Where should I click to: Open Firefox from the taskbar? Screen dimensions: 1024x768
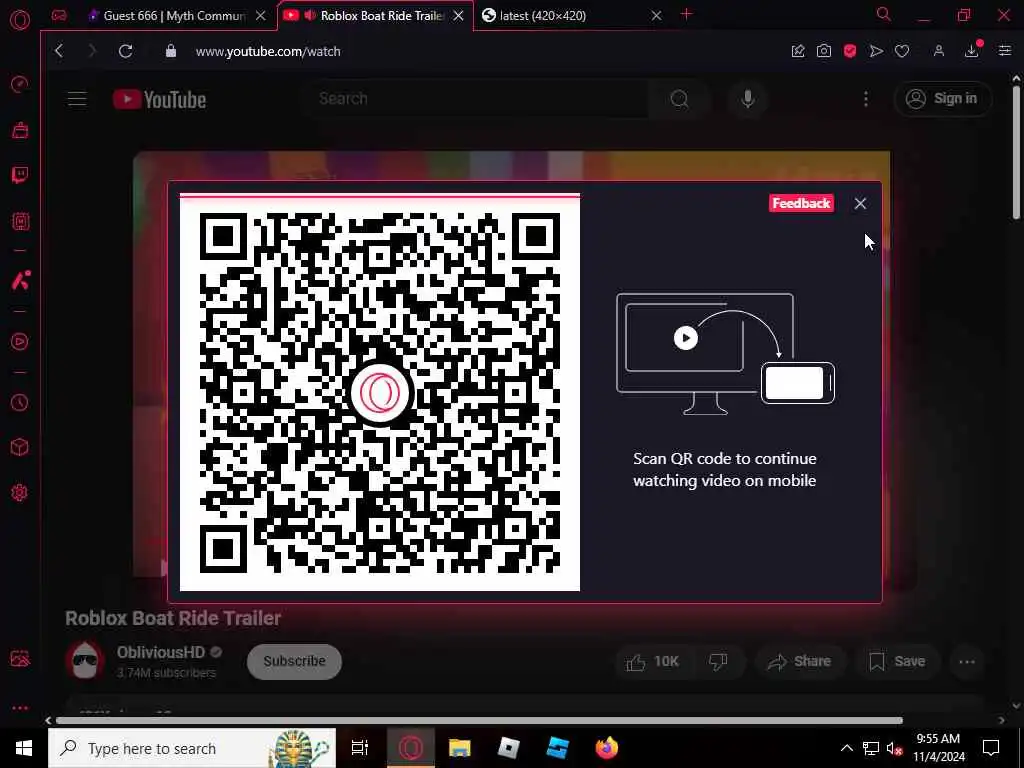[x=607, y=748]
